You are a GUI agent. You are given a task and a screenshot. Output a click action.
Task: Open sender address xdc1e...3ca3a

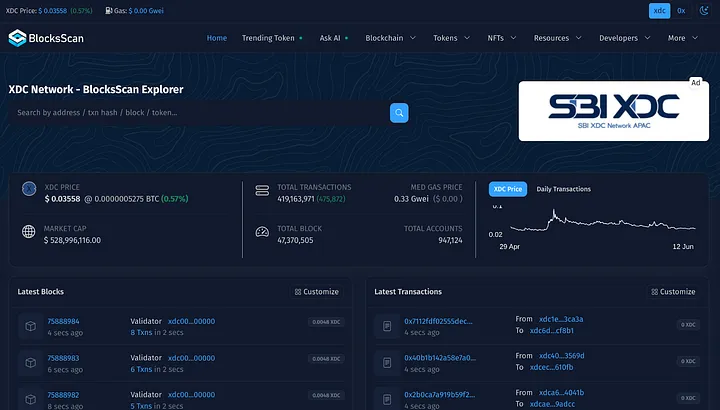[561, 319]
